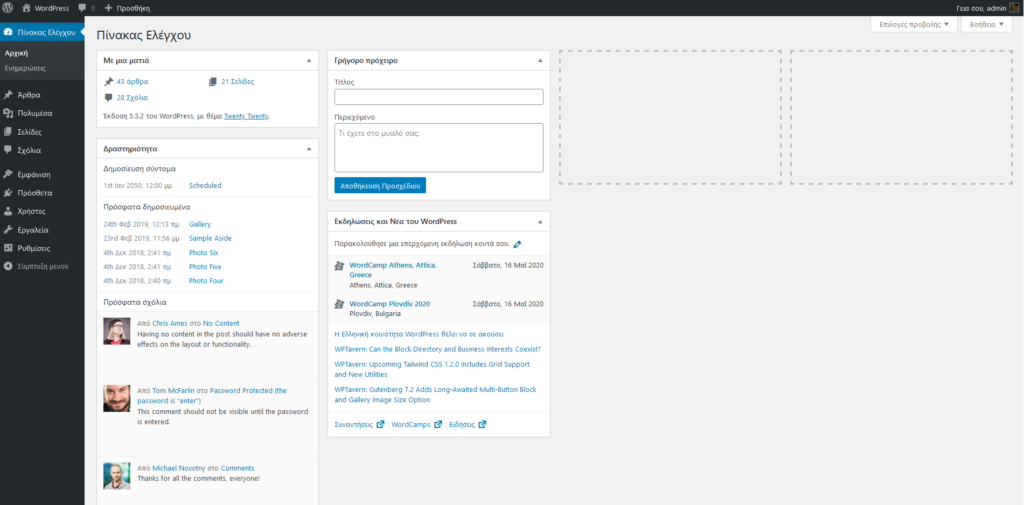
Task: Click the Άρθρα pushpin icon in sidebar
Action: coord(9,95)
